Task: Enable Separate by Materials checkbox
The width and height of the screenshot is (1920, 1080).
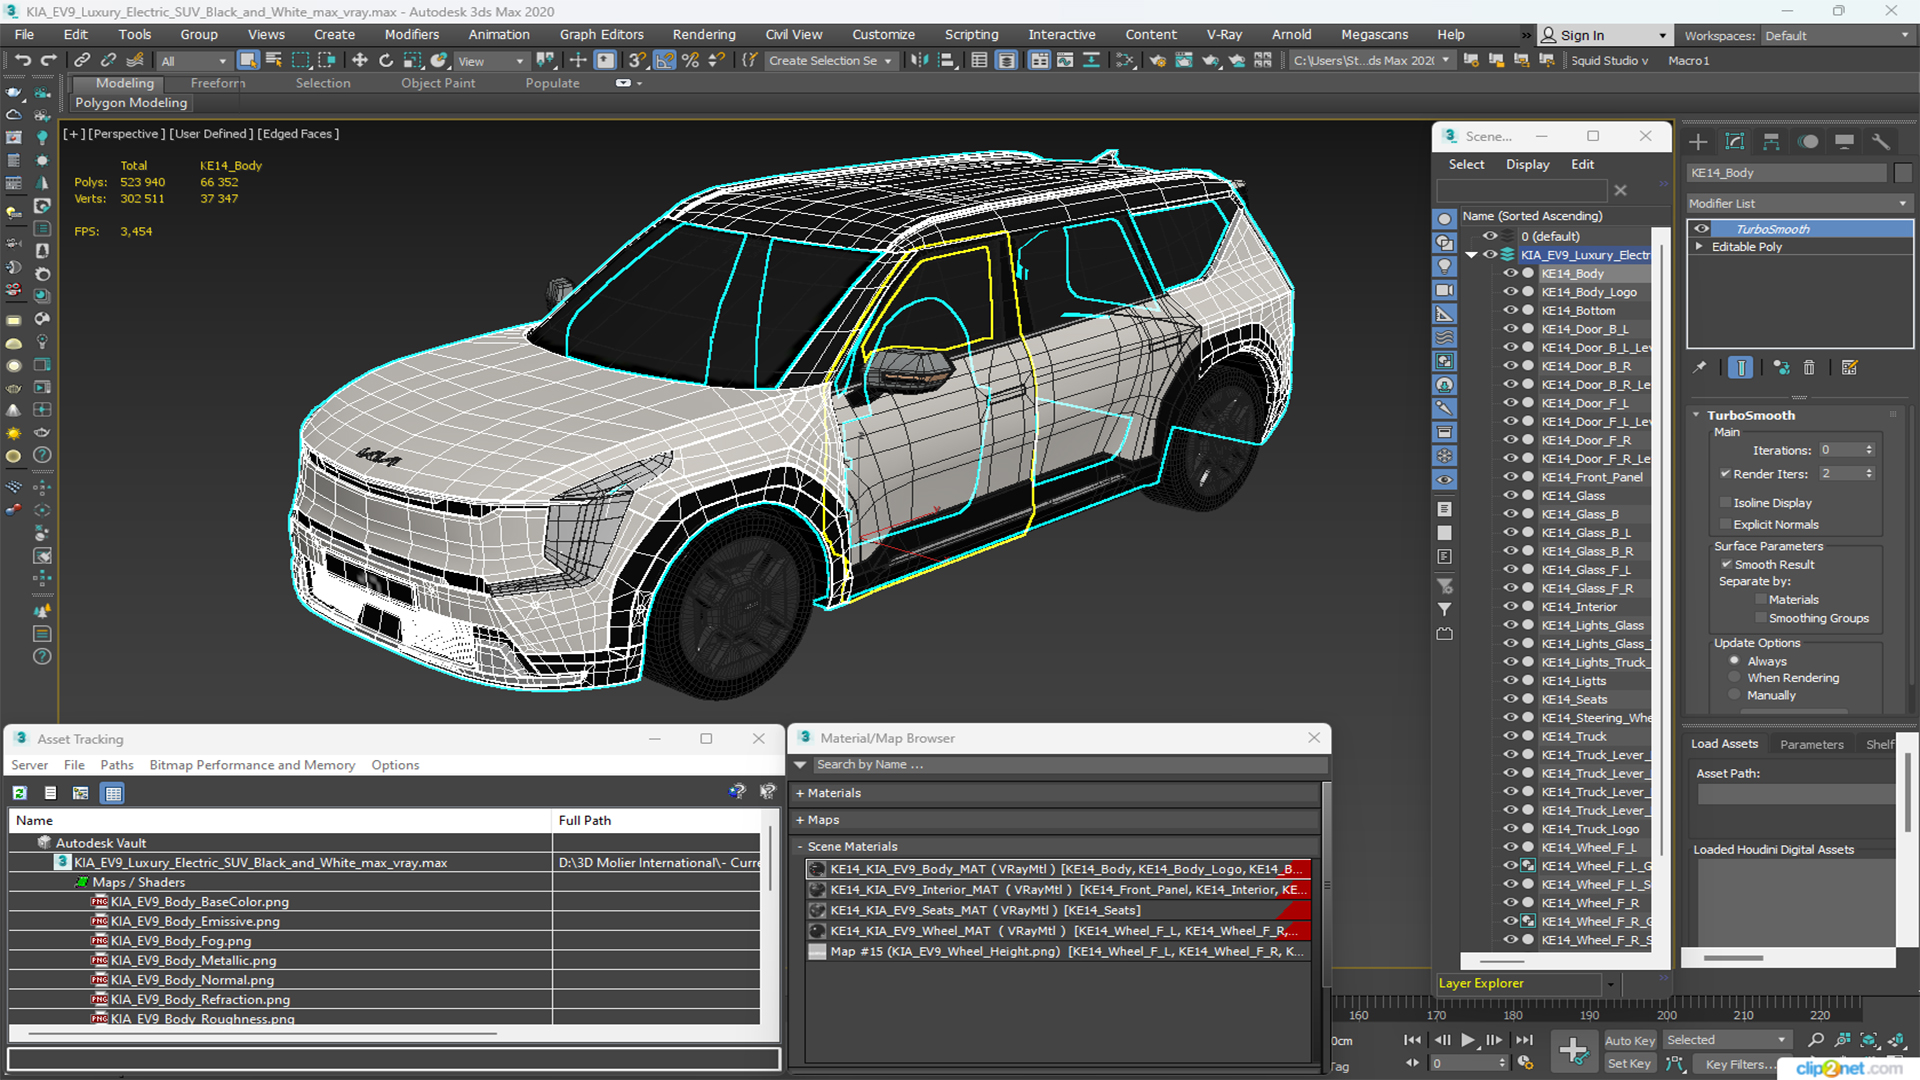Action: tap(1761, 600)
